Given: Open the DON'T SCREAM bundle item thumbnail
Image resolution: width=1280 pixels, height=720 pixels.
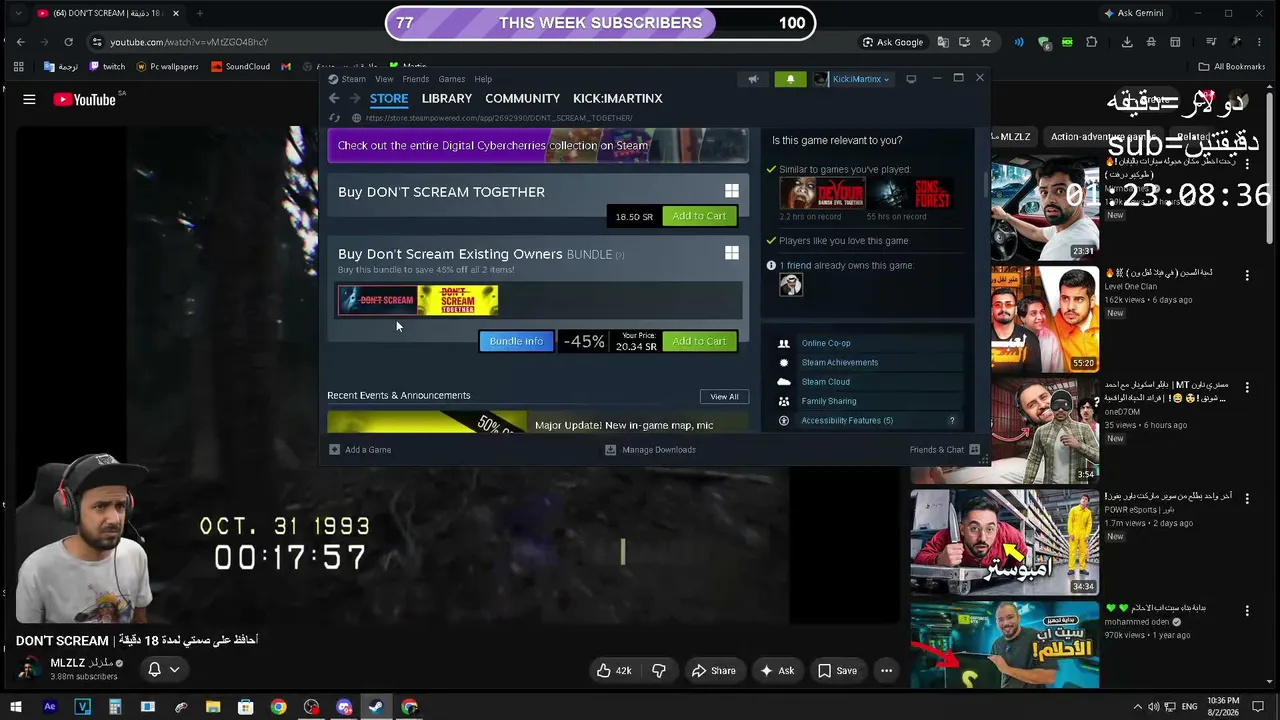Looking at the screenshot, I should tap(378, 300).
